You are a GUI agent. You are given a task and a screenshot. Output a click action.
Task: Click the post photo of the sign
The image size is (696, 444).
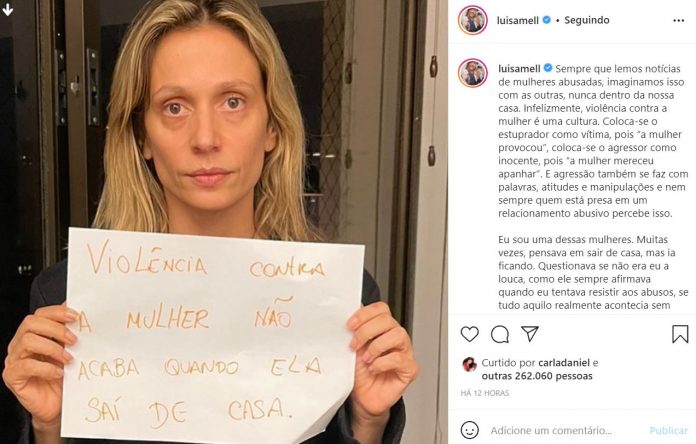224,222
